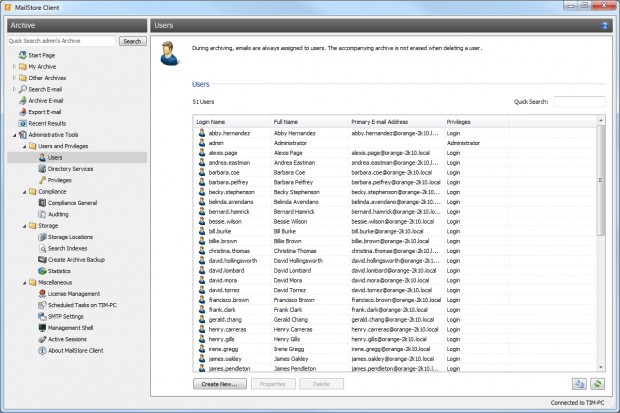
Task: Open the Directory Services icon
Action: (42, 169)
